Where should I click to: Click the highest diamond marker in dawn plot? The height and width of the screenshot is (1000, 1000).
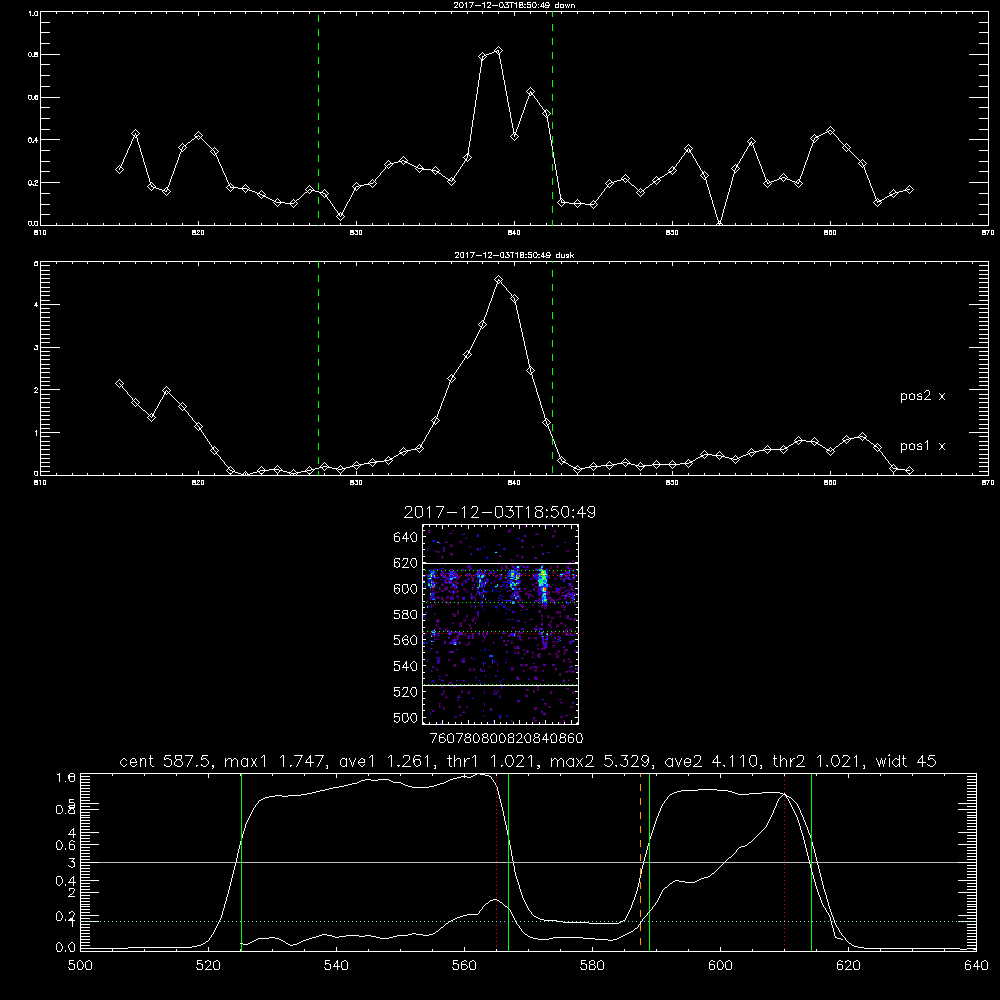[499, 50]
